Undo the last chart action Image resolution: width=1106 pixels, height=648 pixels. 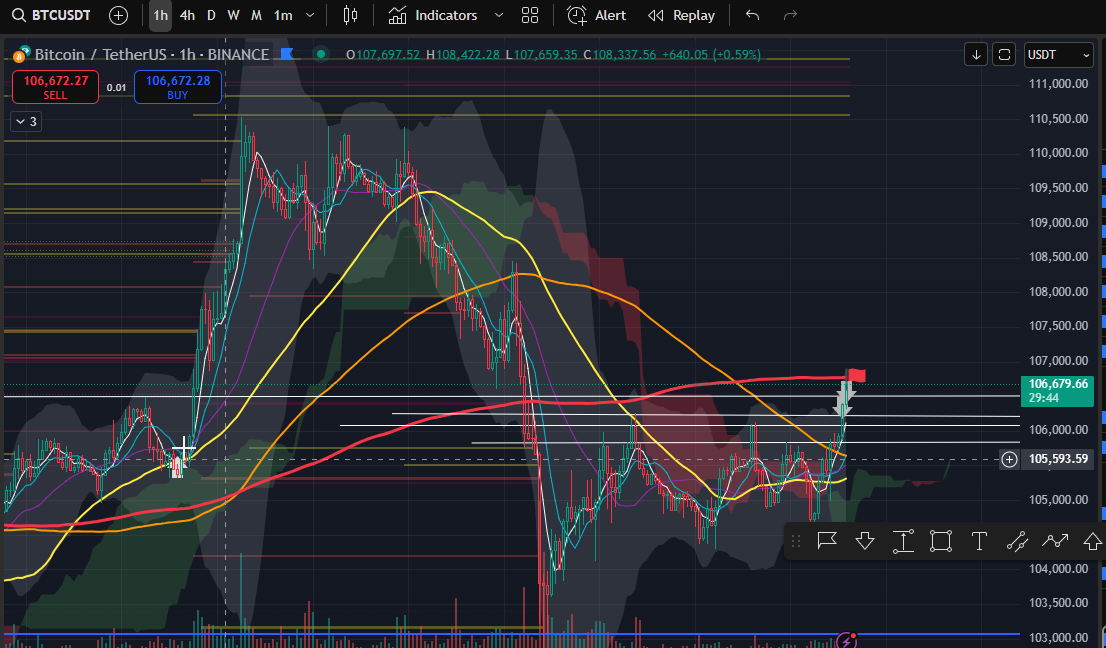tap(753, 16)
